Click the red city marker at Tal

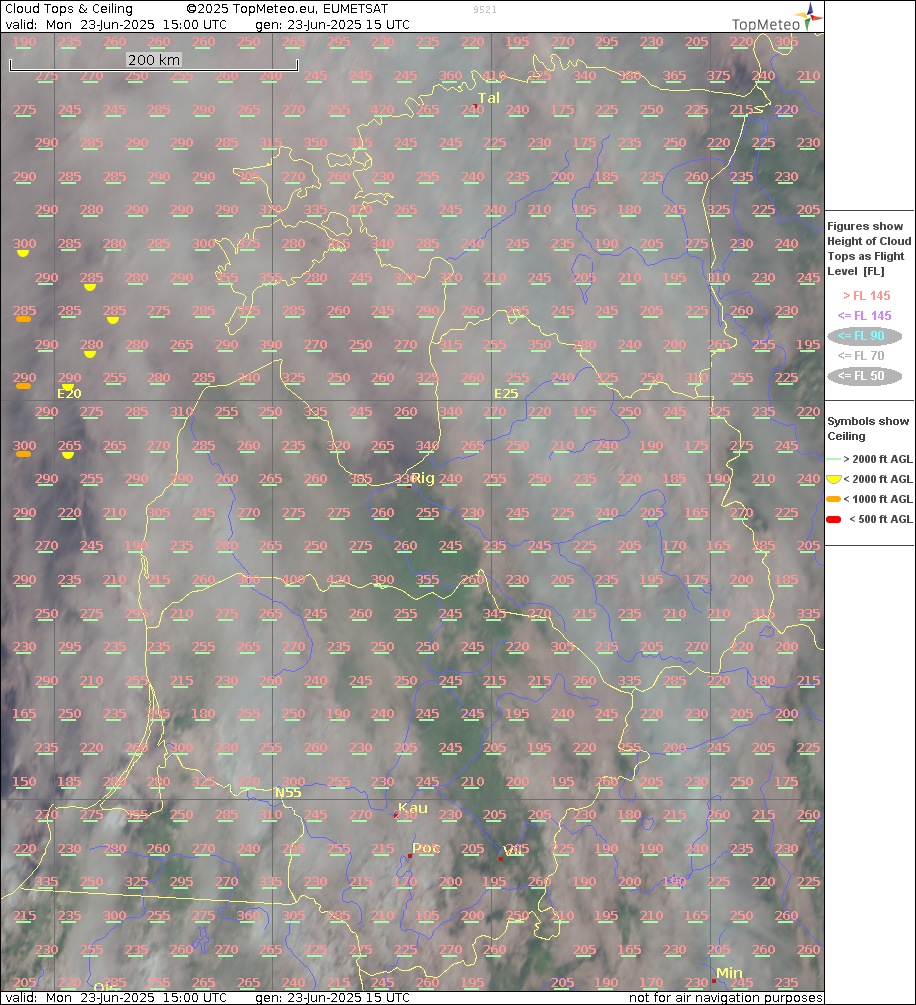tap(475, 106)
